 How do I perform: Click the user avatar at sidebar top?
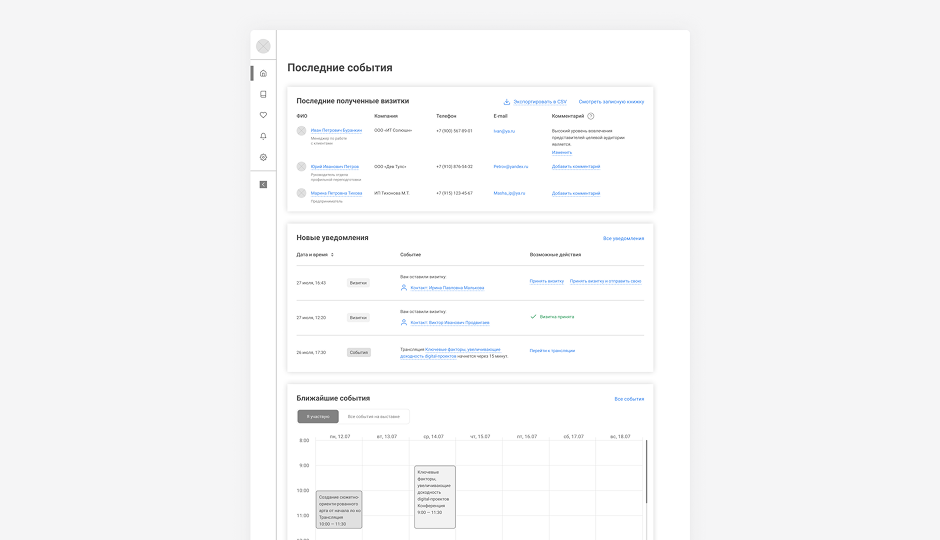tap(263, 46)
